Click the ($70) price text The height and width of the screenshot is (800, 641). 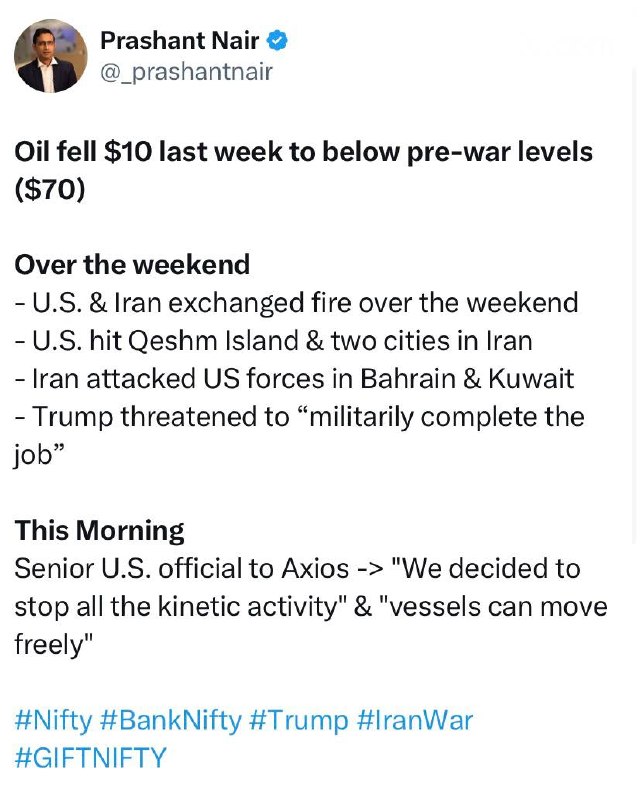(x=50, y=190)
